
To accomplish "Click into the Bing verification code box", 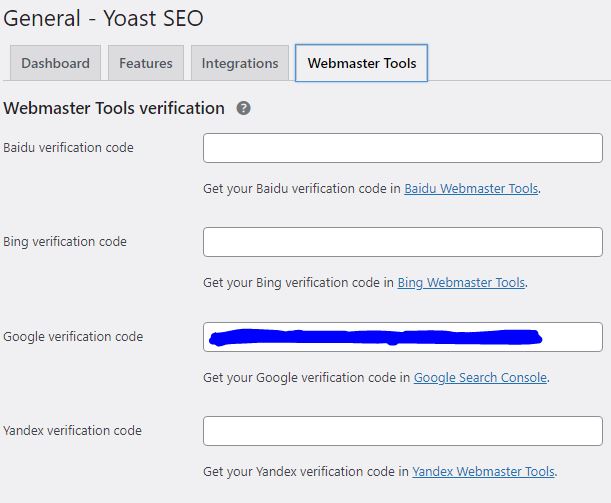I will [402, 242].
